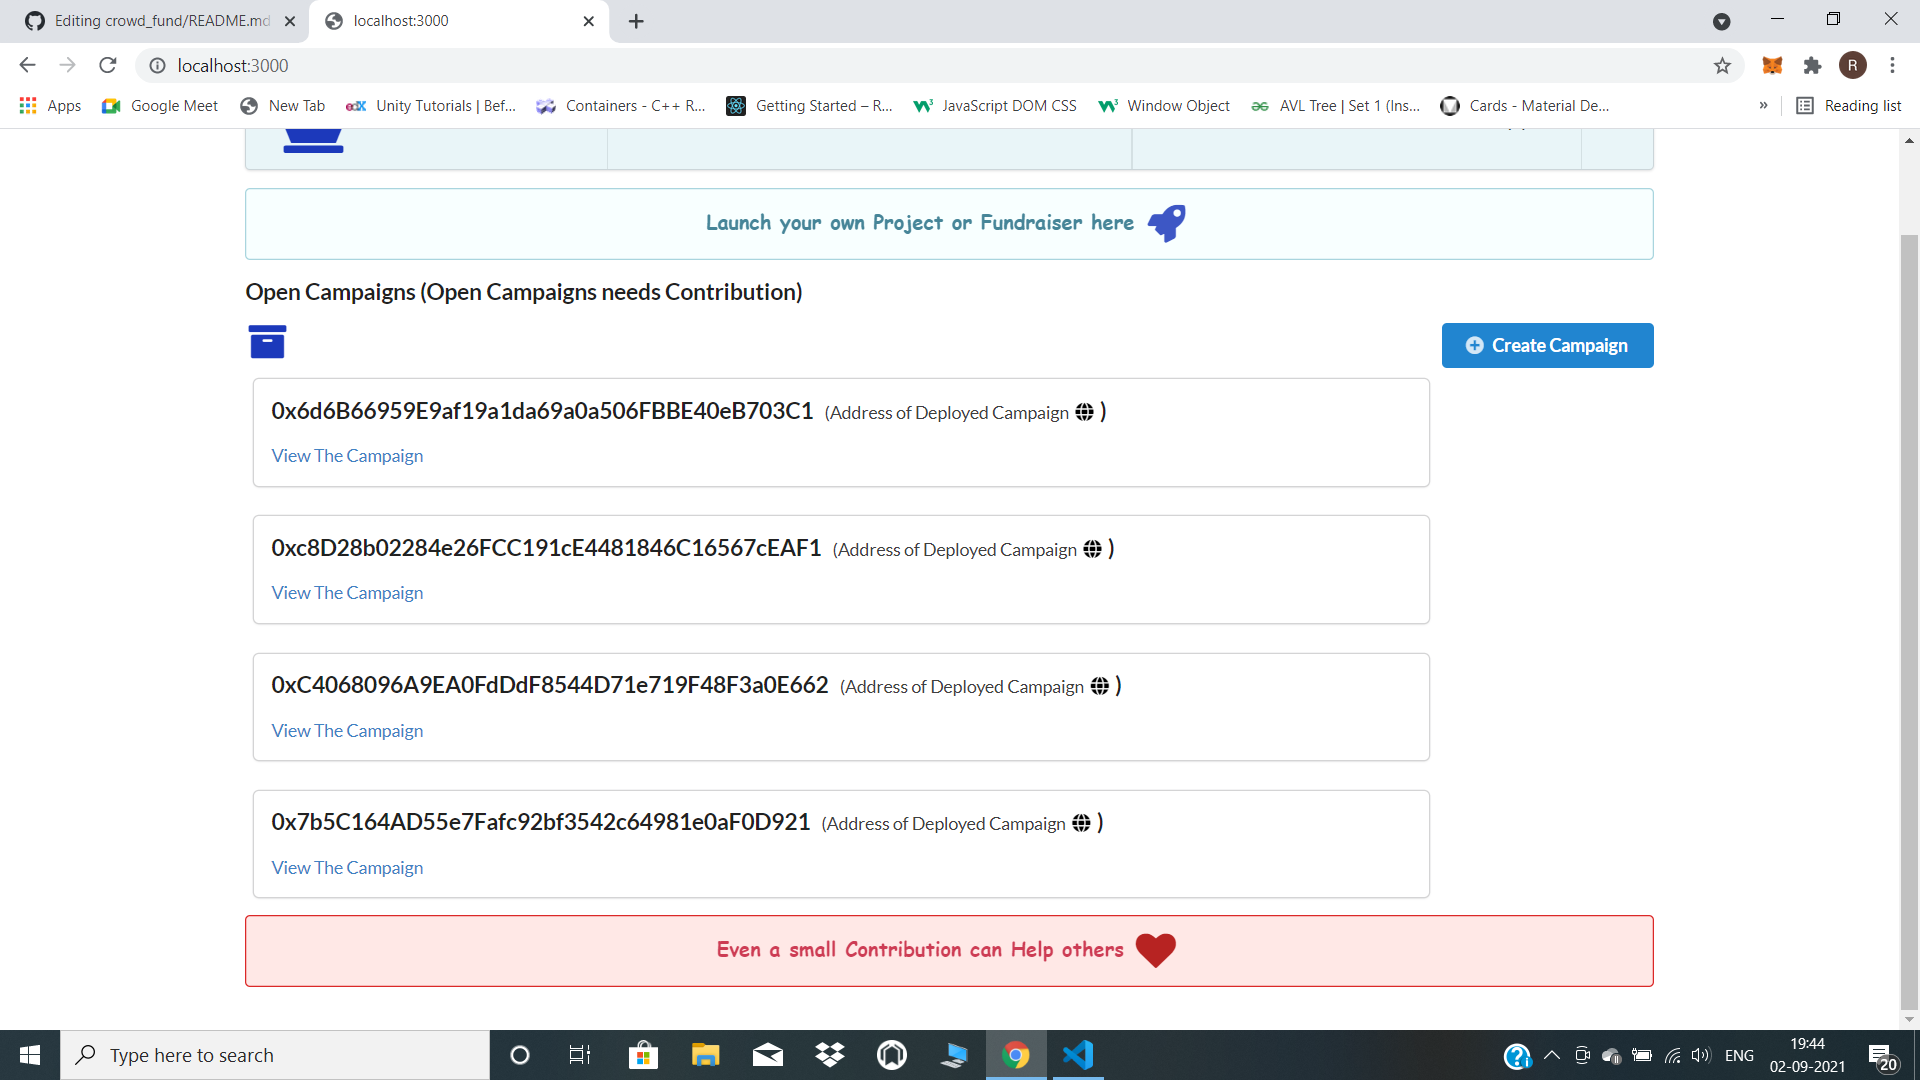Screen dimensions: 1920x1080
Task: Expand the hidden bookmarks overflow chevron
Action: click(1763, 106)
